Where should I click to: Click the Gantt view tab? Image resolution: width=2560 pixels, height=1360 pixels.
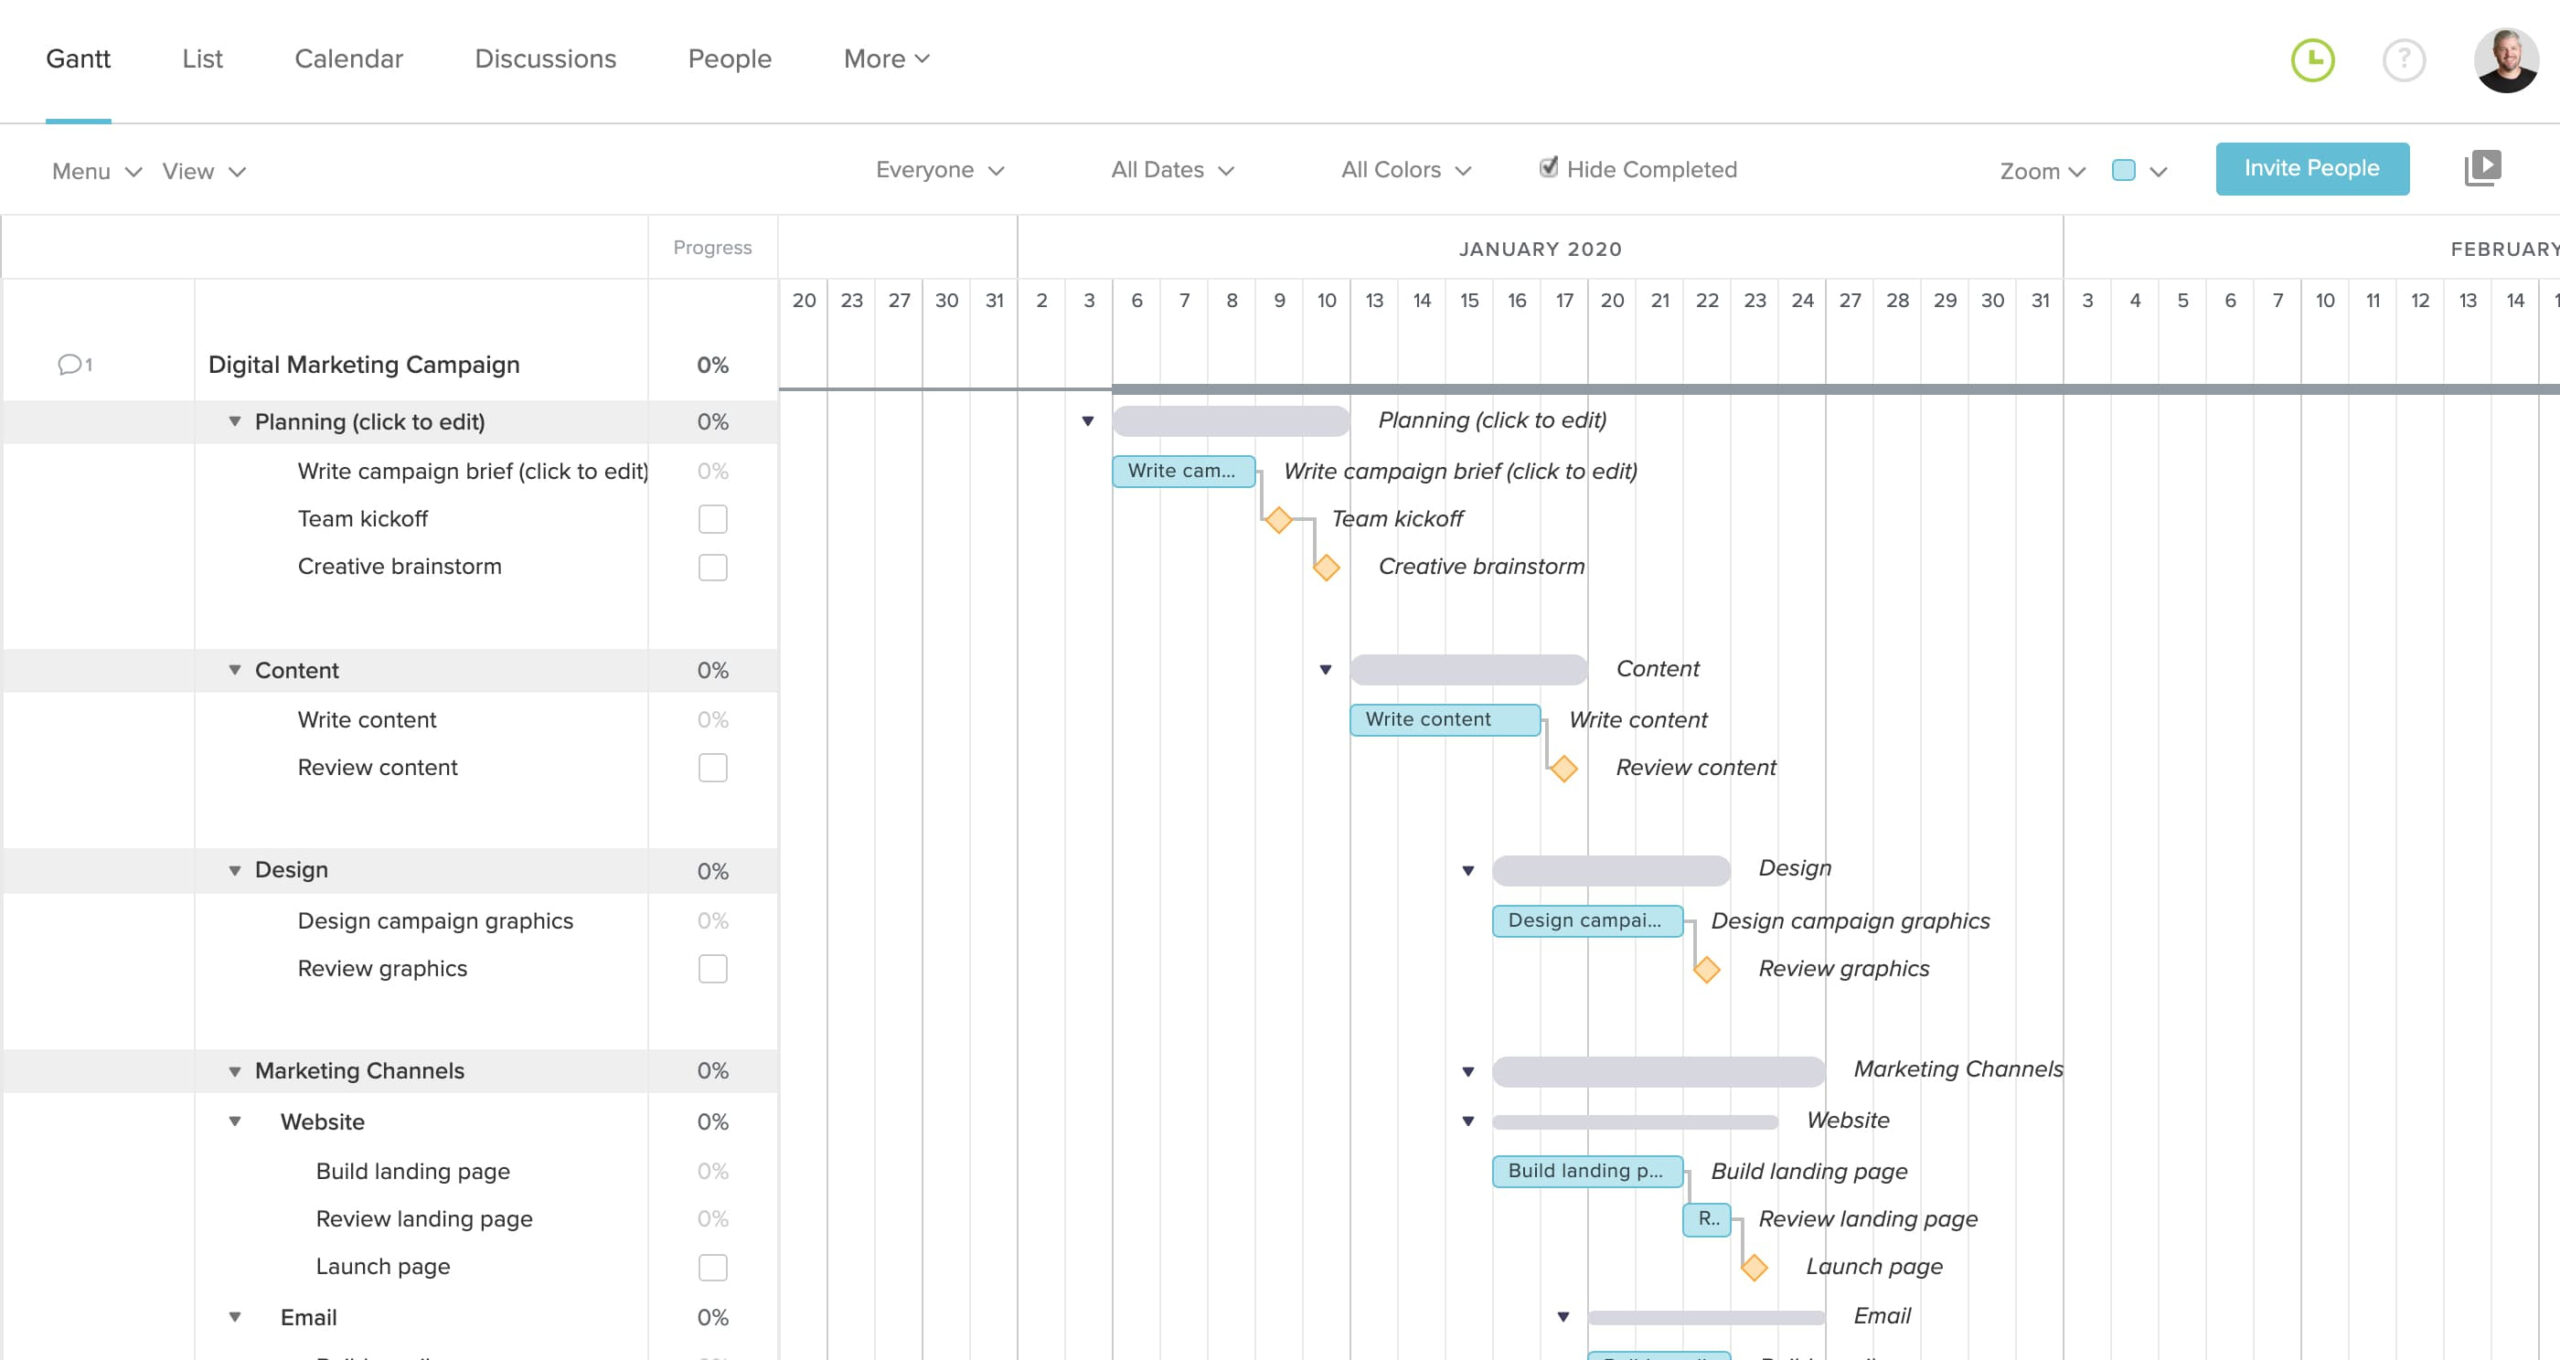[x=78, y=58]
